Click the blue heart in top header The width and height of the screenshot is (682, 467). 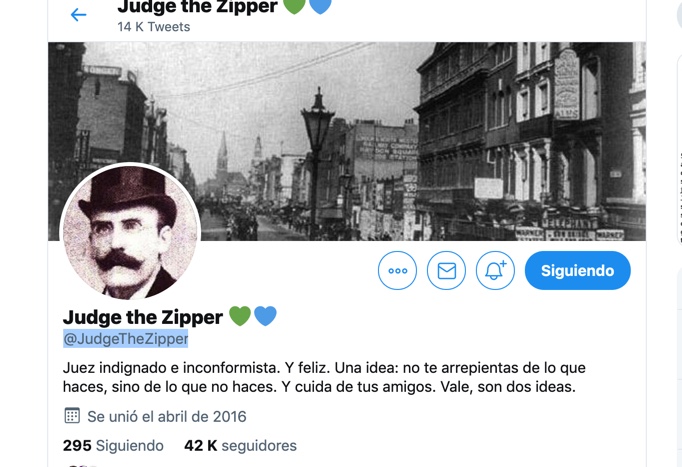click(x=321, y=6)
